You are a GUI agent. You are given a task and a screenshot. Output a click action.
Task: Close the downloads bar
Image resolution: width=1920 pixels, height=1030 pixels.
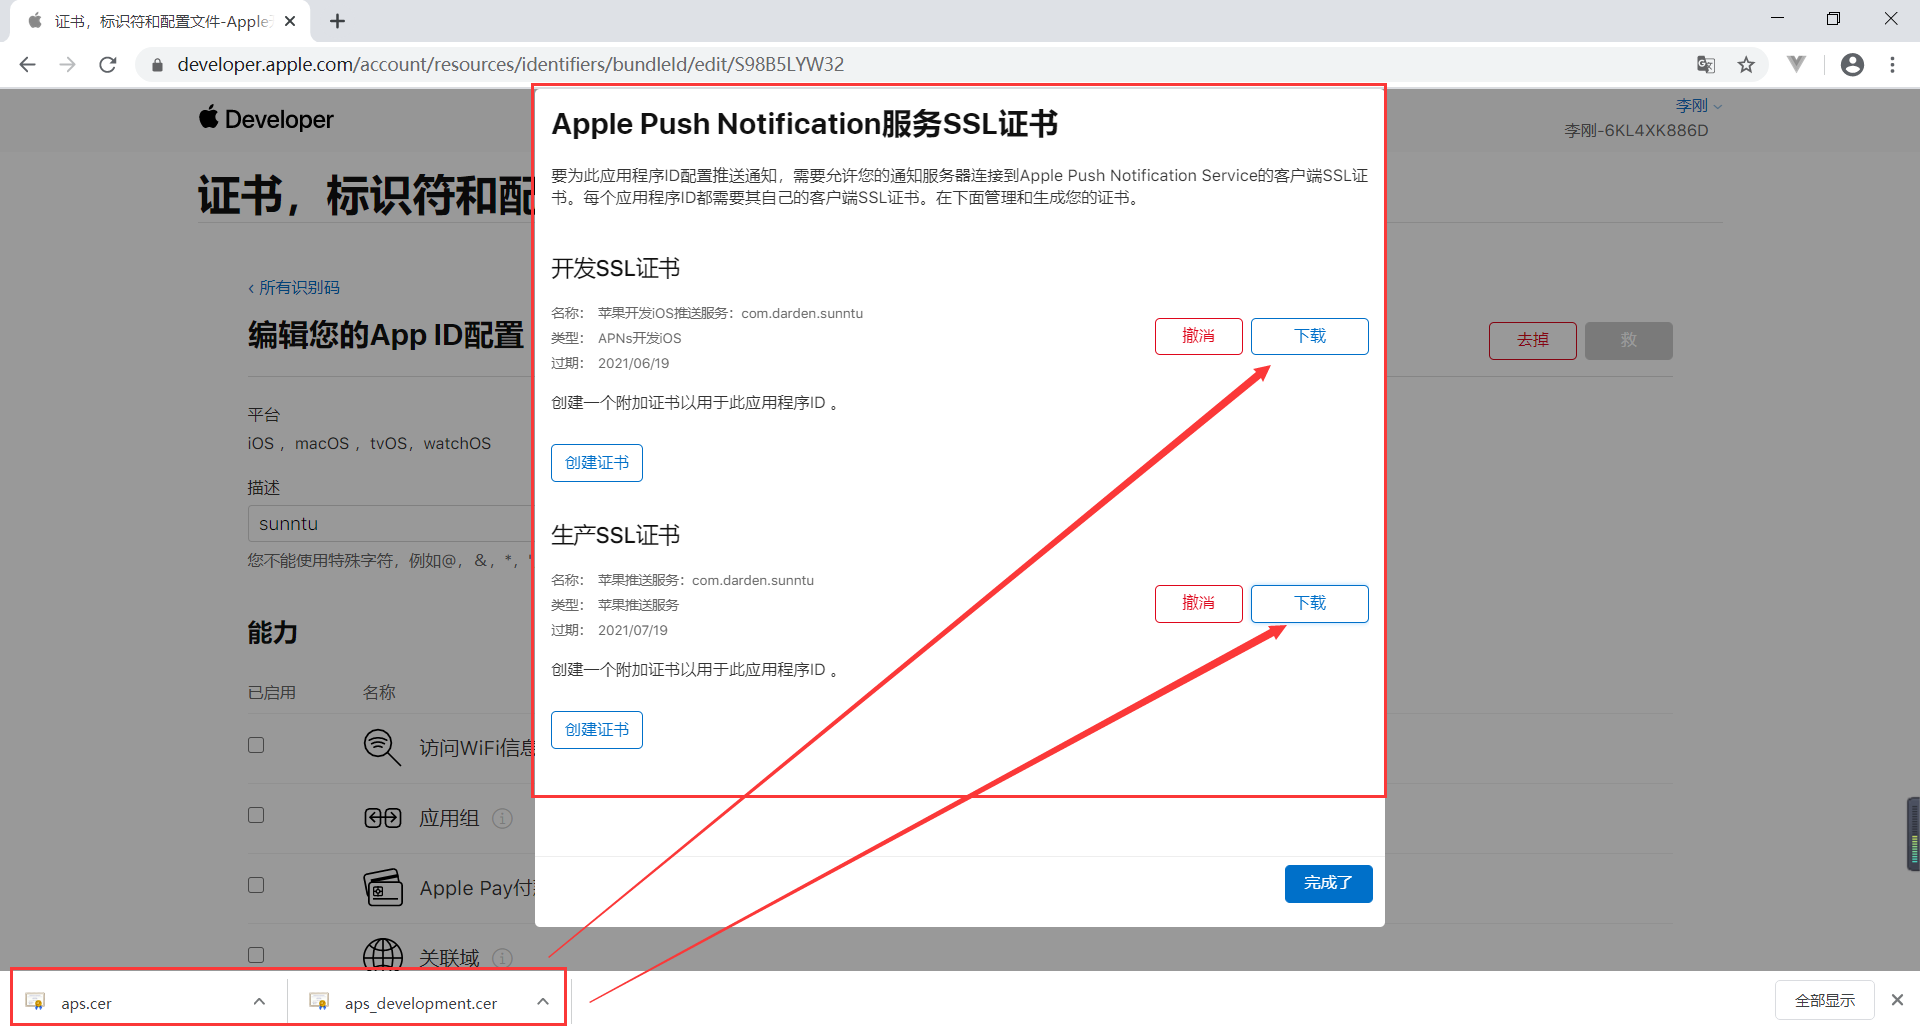click(x=1897, y=1000)
